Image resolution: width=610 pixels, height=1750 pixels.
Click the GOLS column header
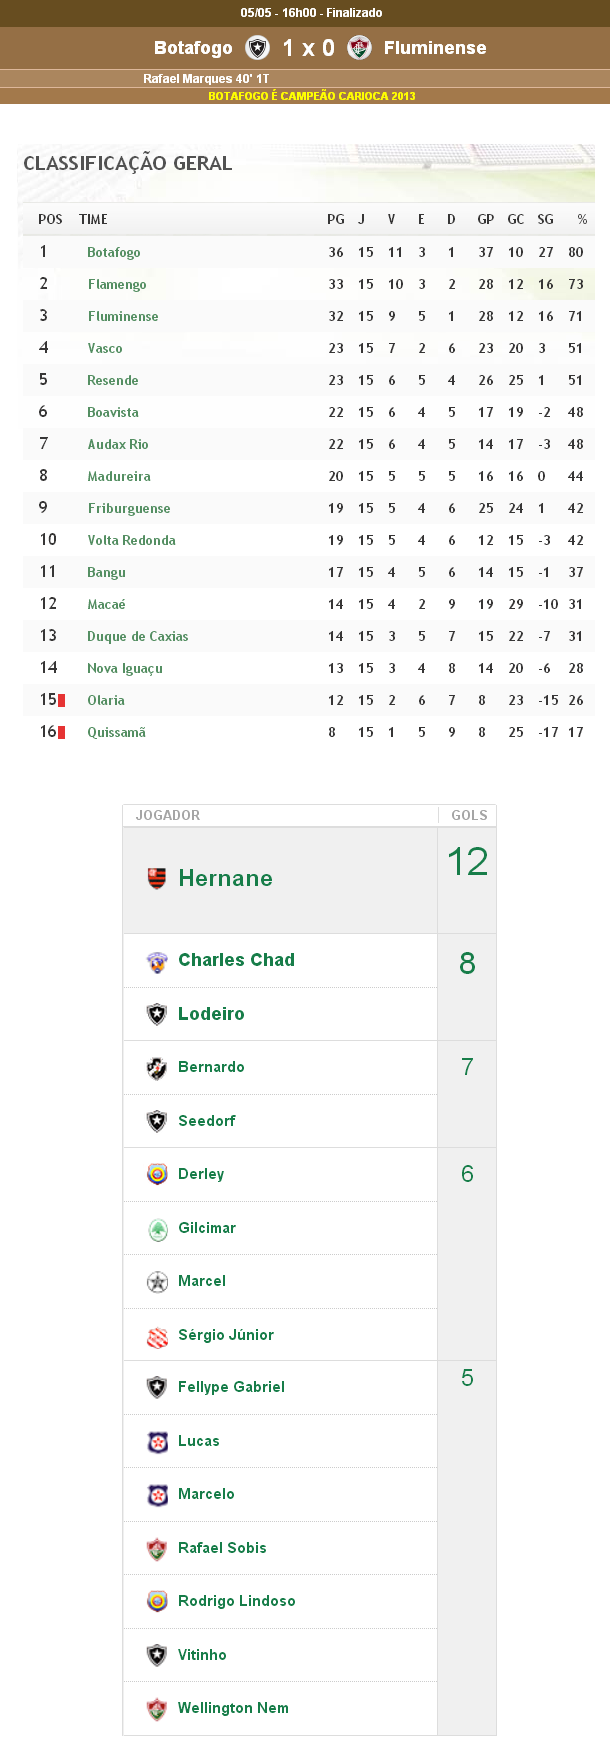(x=469, y=815)
